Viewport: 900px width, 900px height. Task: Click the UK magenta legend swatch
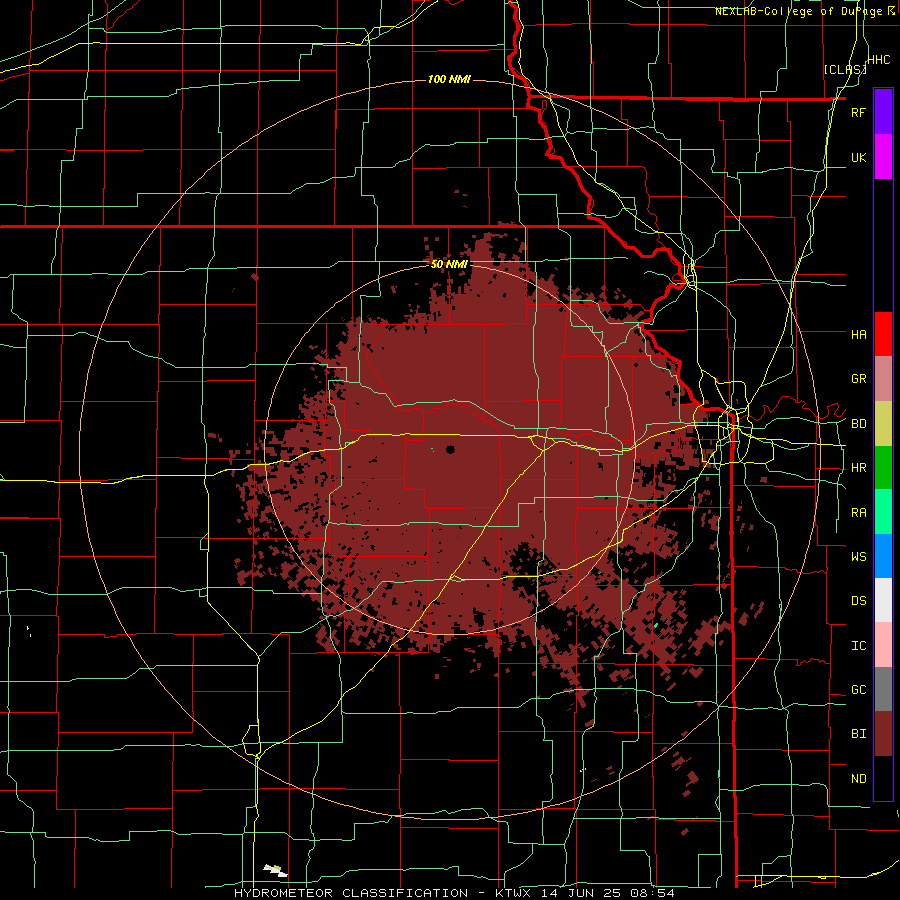tap(883, 157)
